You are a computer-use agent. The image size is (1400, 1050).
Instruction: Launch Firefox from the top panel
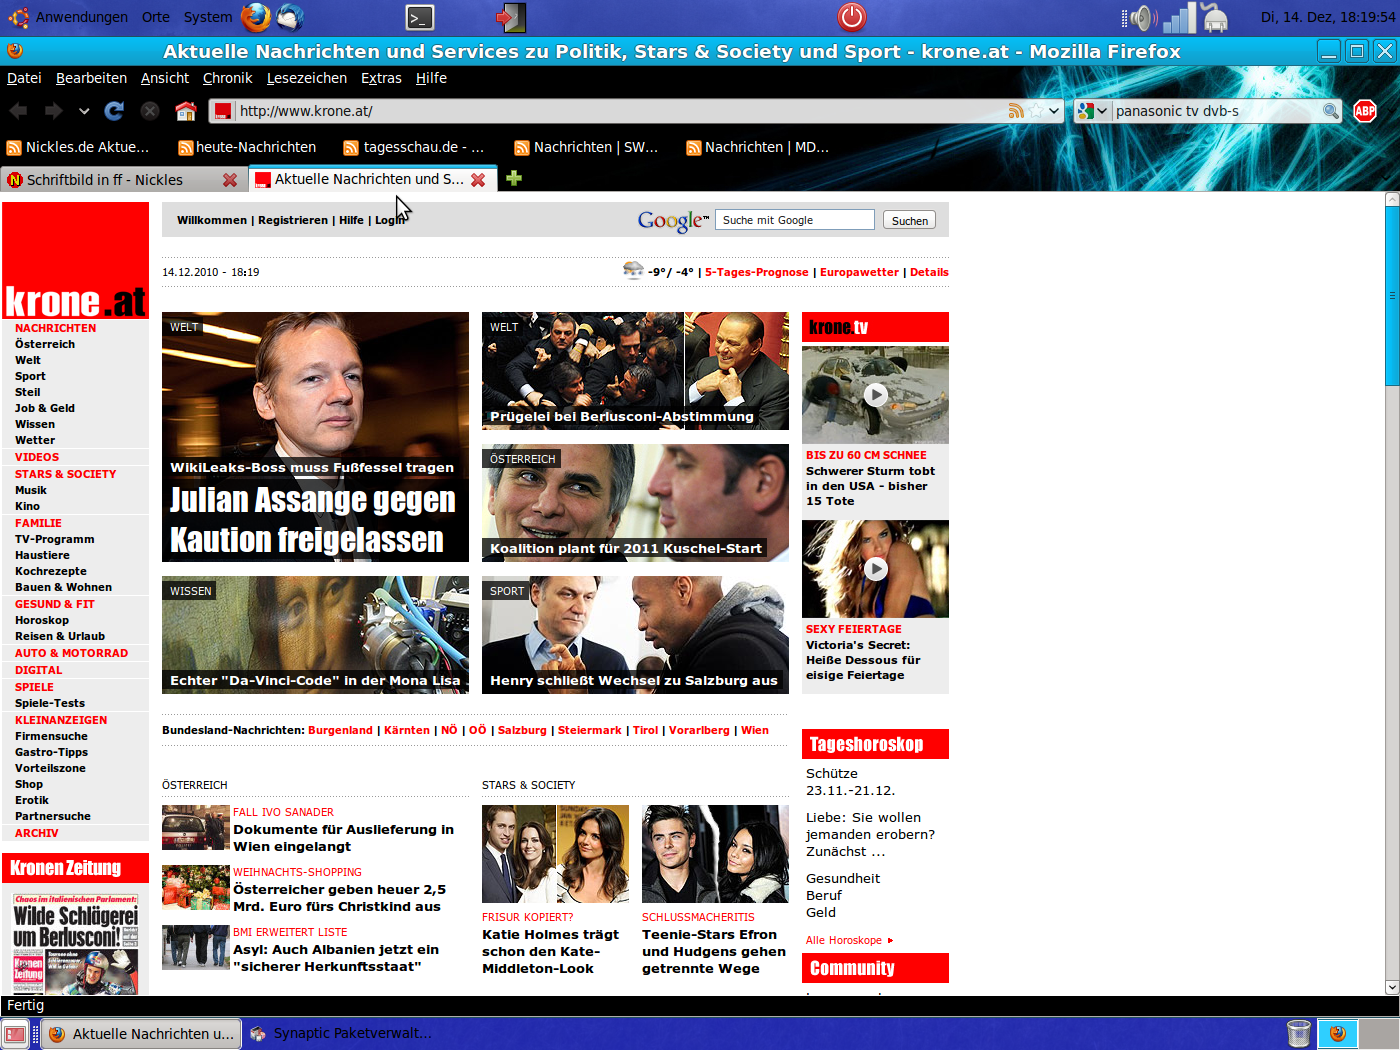[x=256, y=16]
